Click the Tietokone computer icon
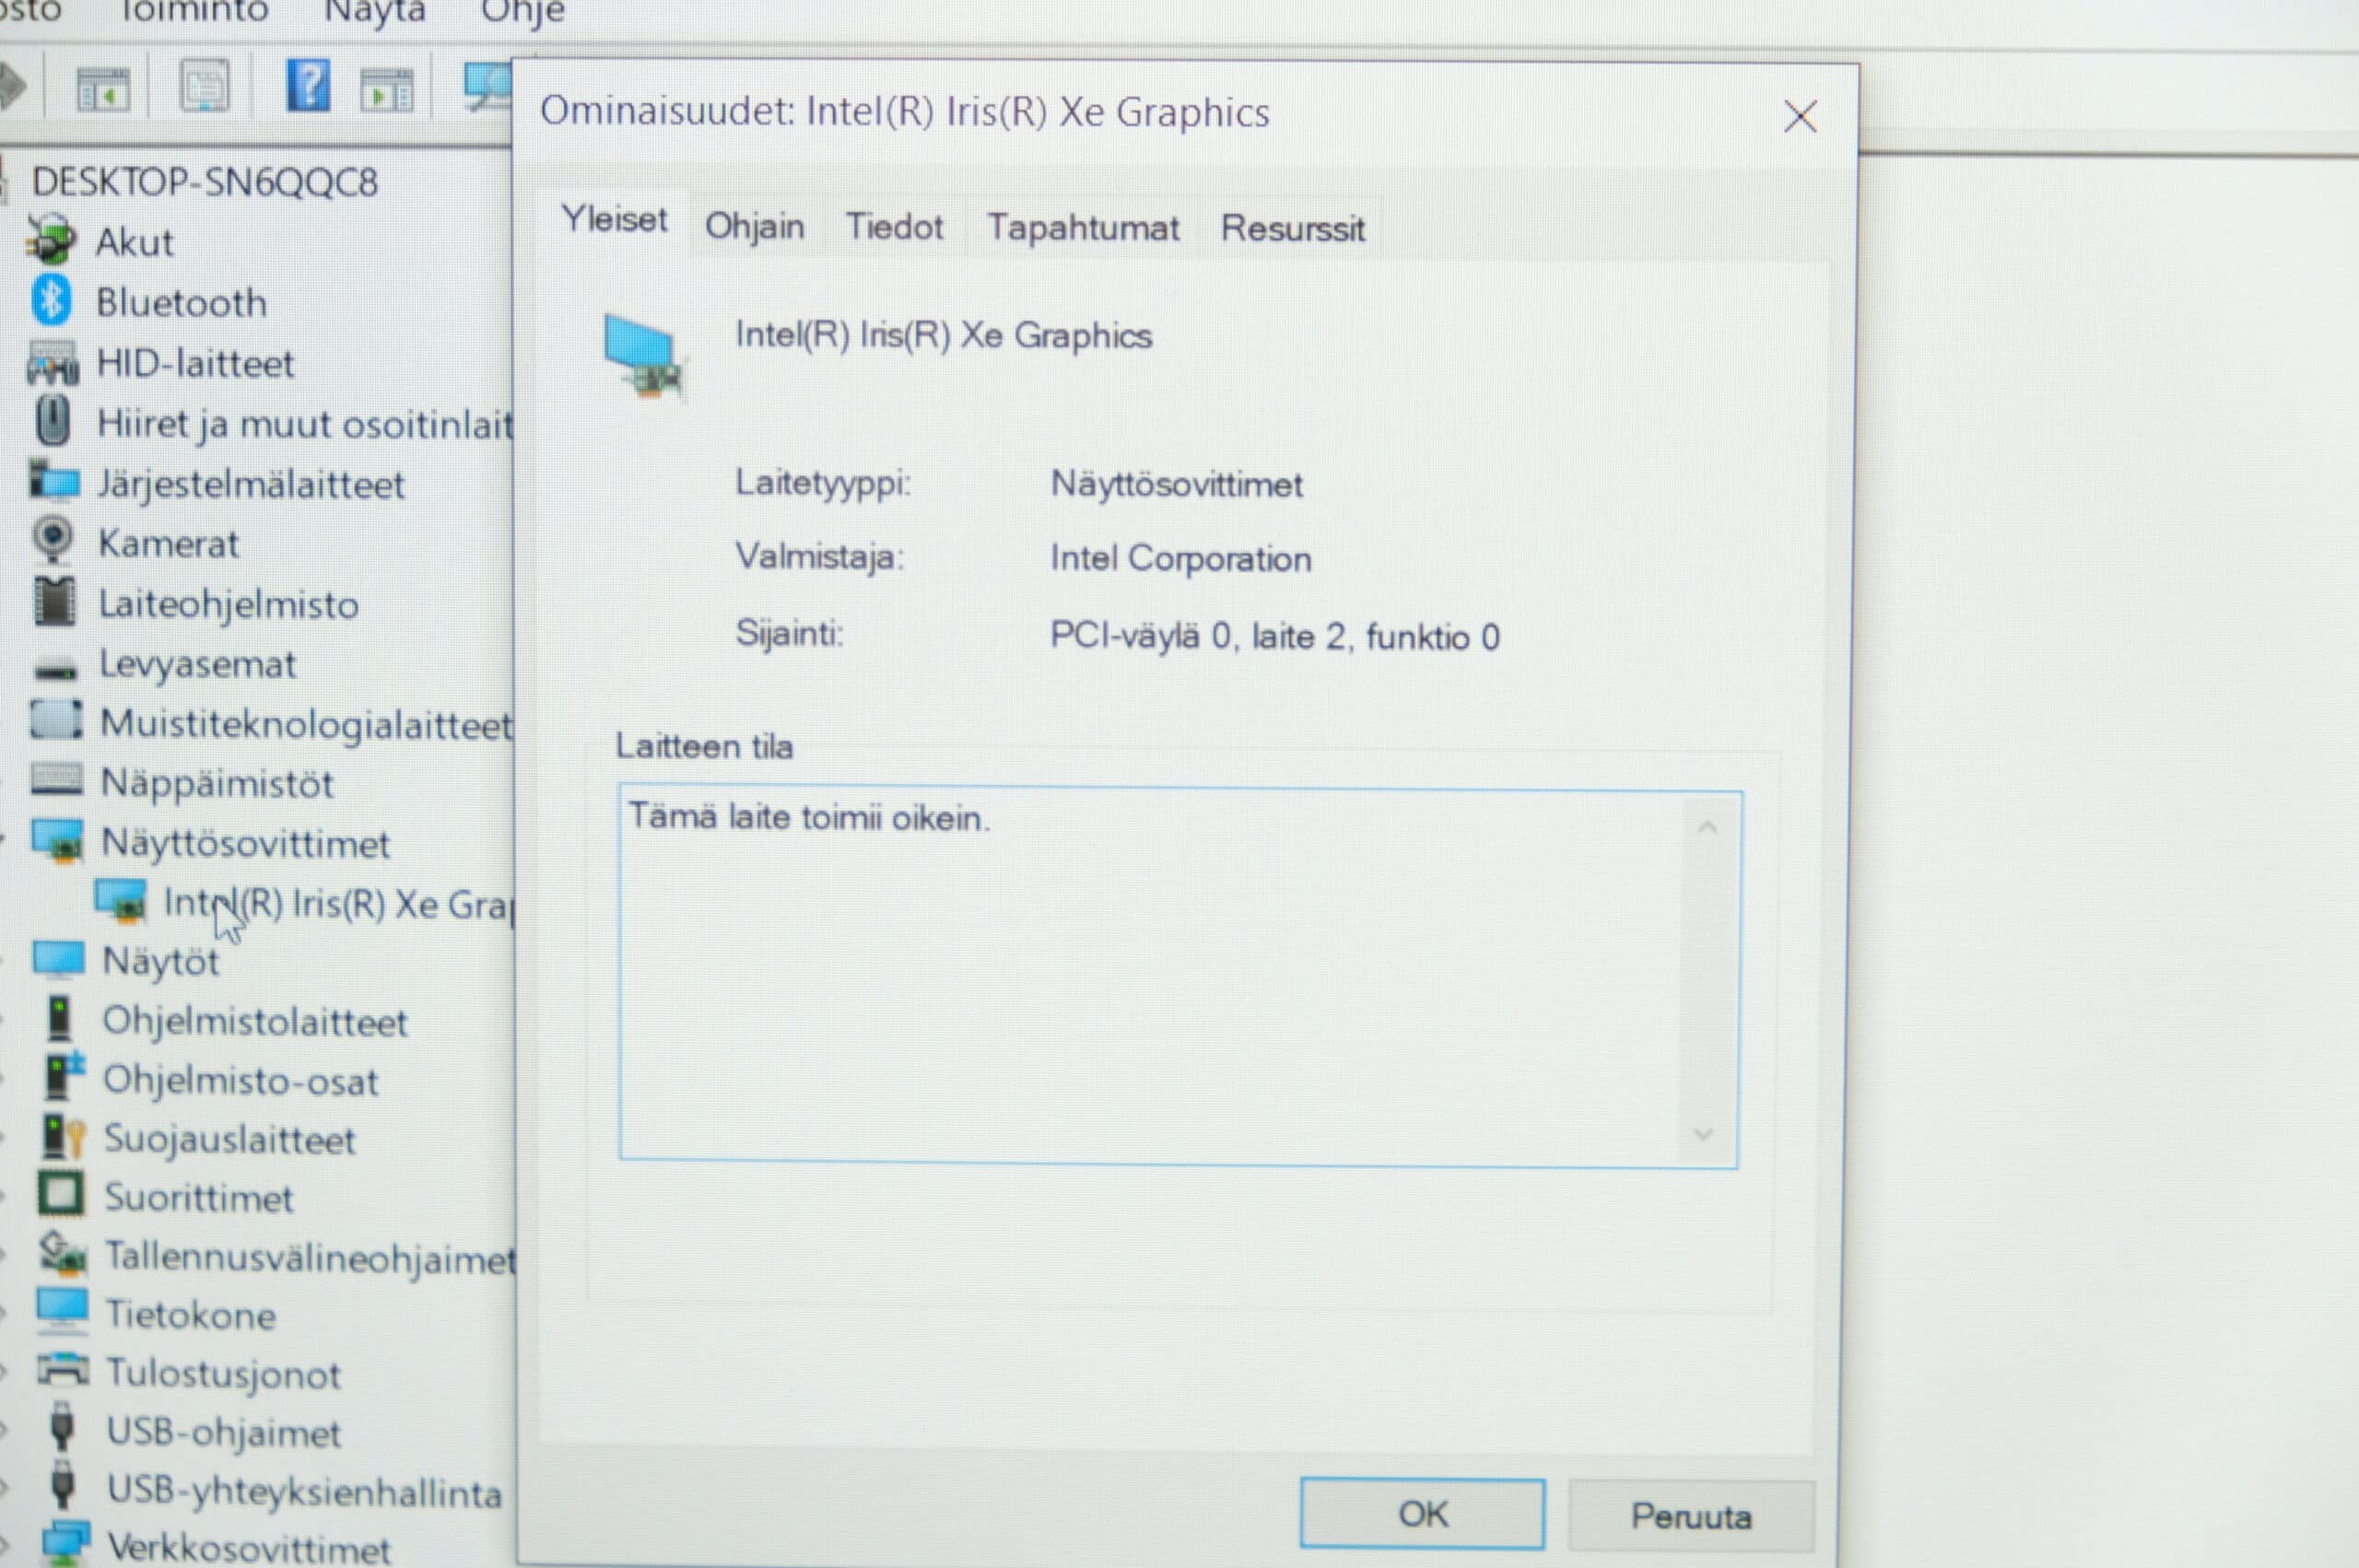Viewport: 2359px width, 1568px height. point(63,1311)
